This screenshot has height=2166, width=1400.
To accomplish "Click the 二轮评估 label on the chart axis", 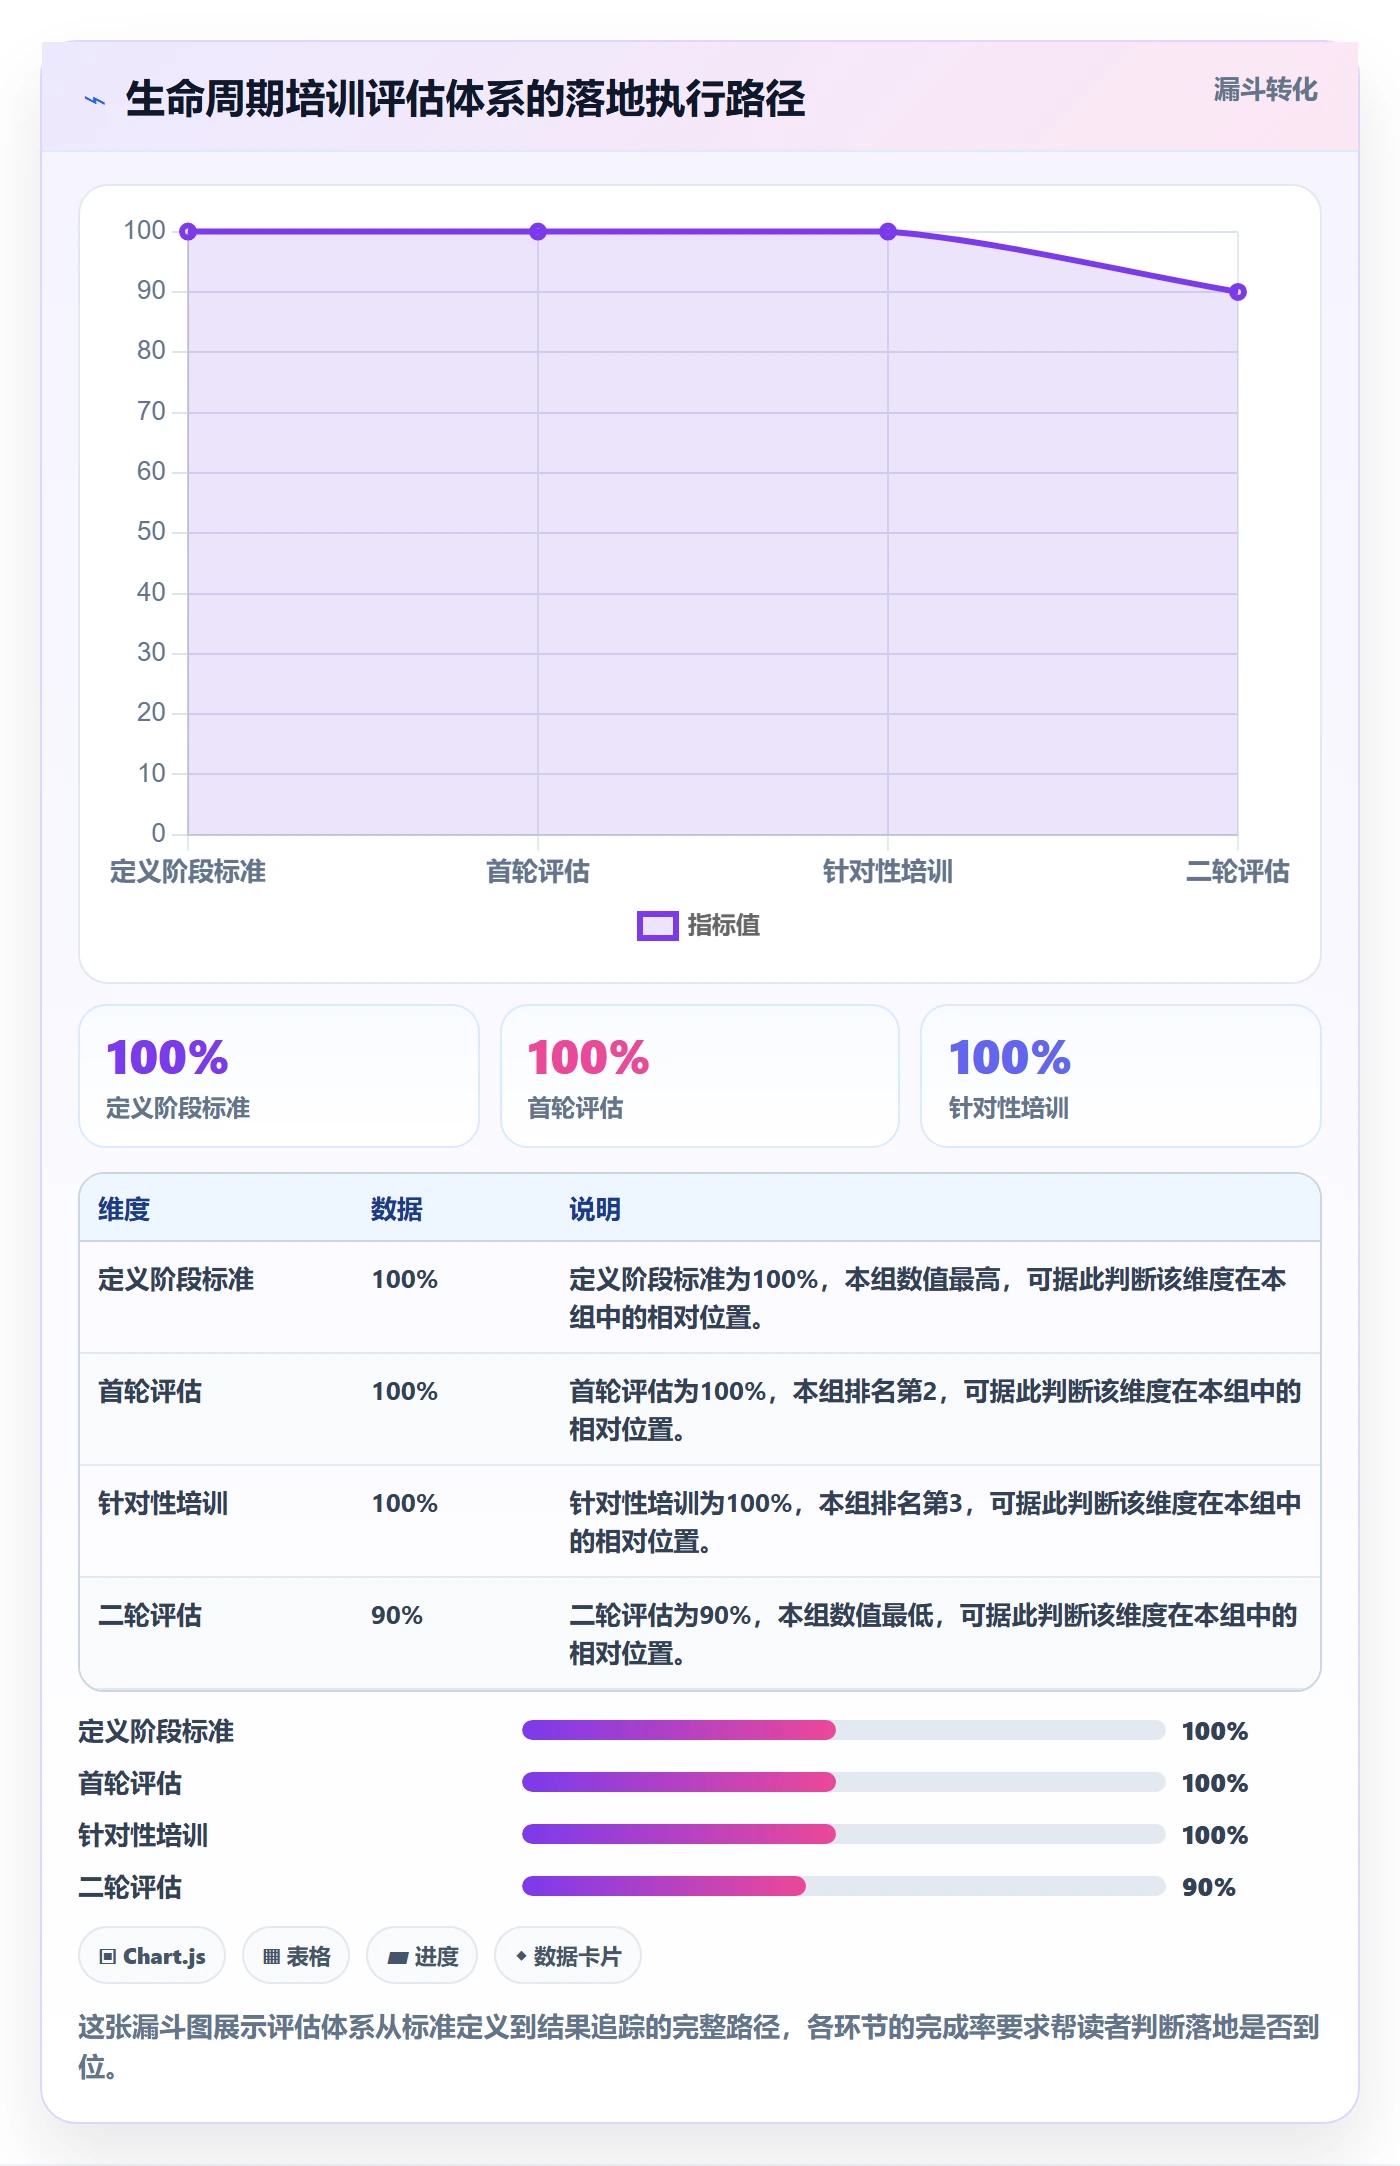I will click(x=1238, y=871).
